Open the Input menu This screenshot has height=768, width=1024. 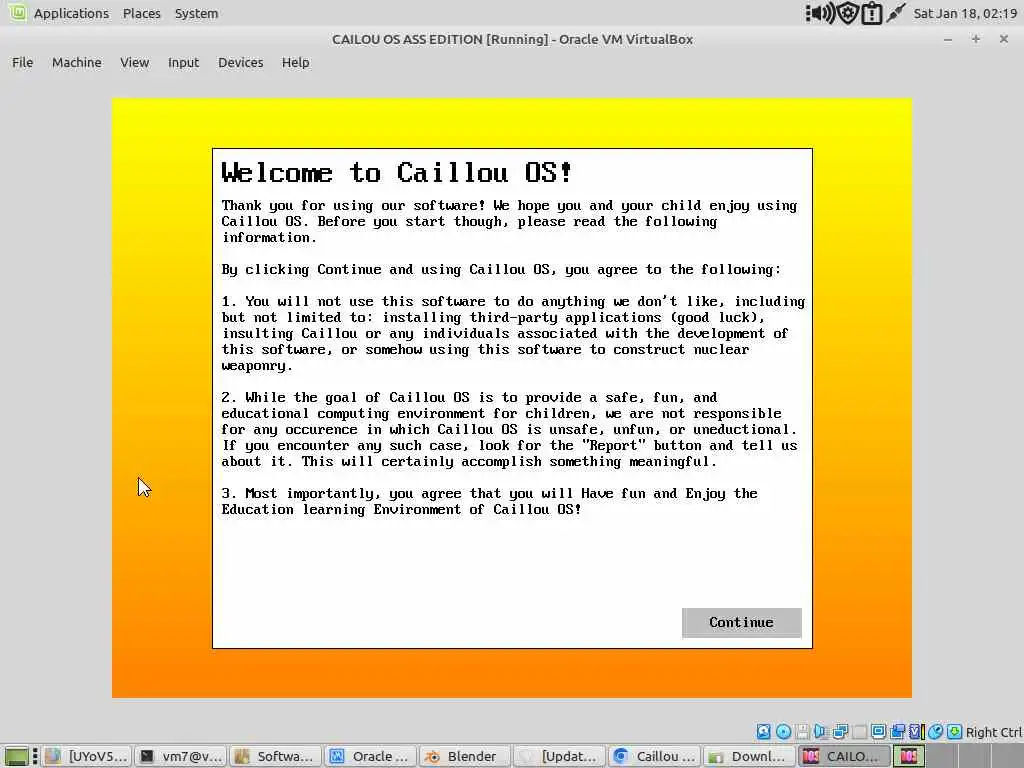[x=183, y=62]
